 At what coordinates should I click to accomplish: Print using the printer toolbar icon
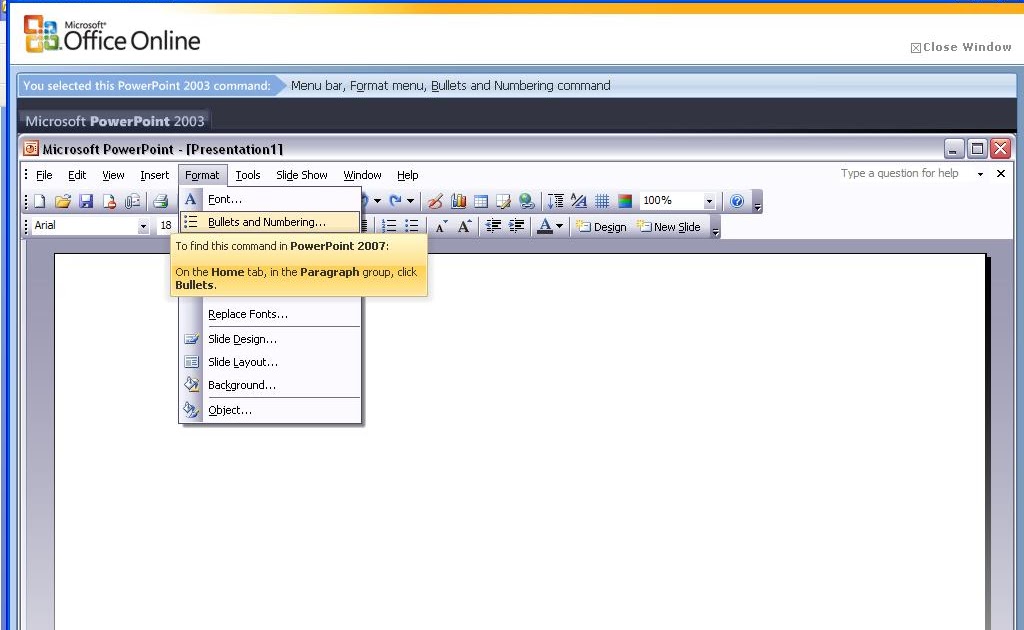pyautogui.click(x=161, y=201)
